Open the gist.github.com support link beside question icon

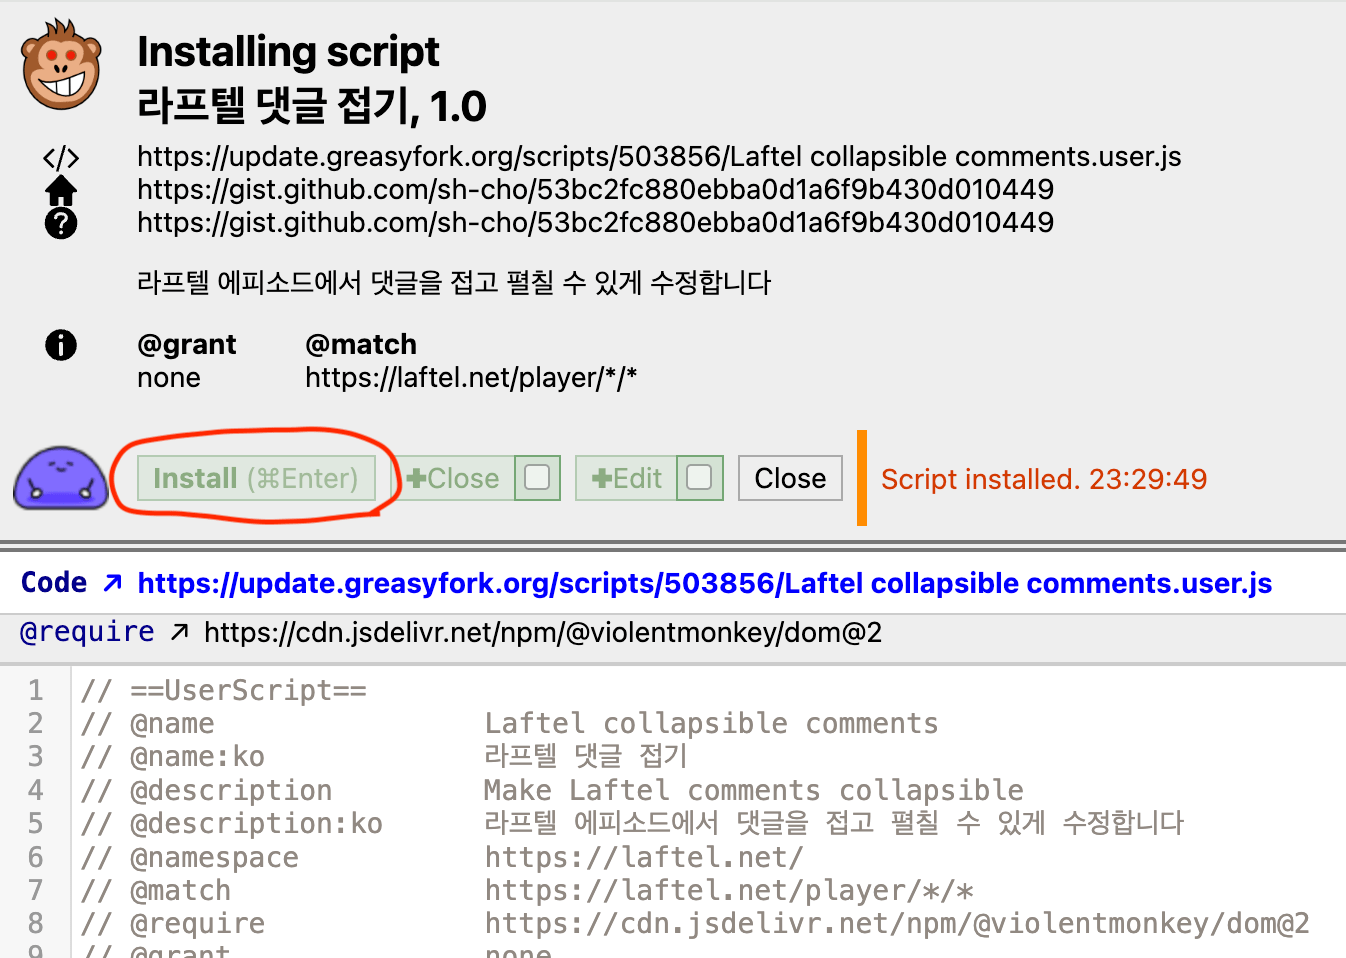[595, 223]
